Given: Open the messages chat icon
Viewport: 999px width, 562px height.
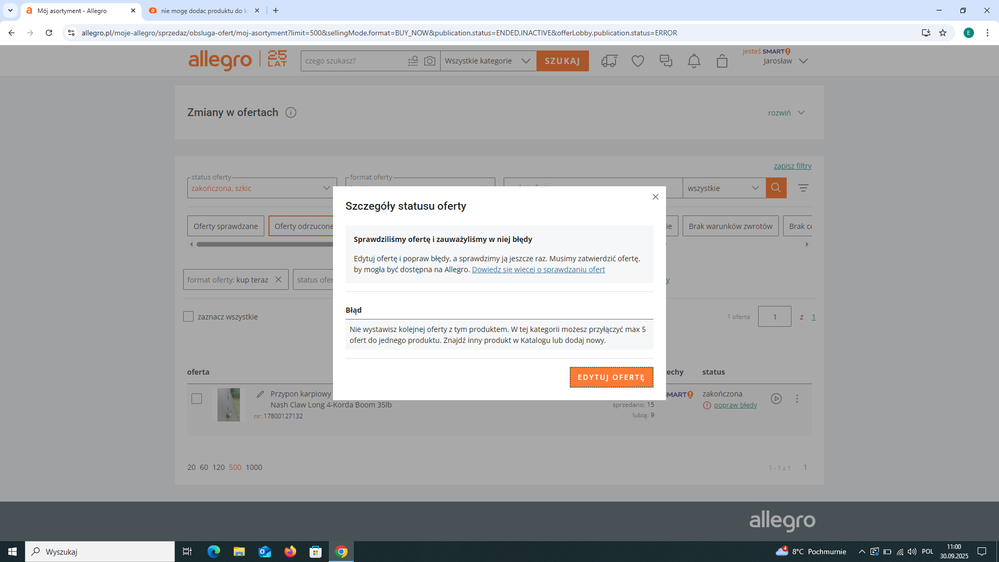Looking at the screenshot, I should (x=665, y=61).
